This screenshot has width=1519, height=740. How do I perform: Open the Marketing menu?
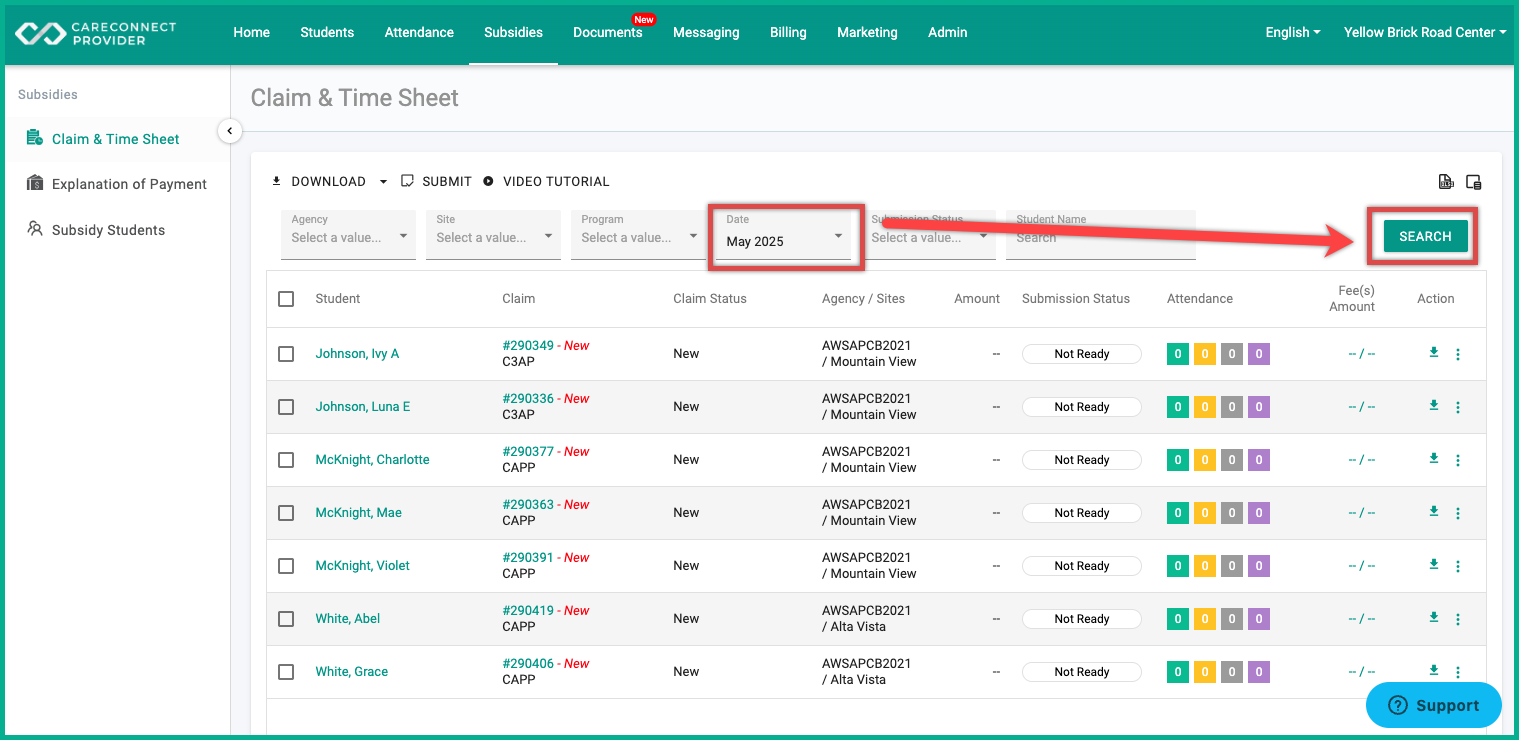tap(867, 32)
